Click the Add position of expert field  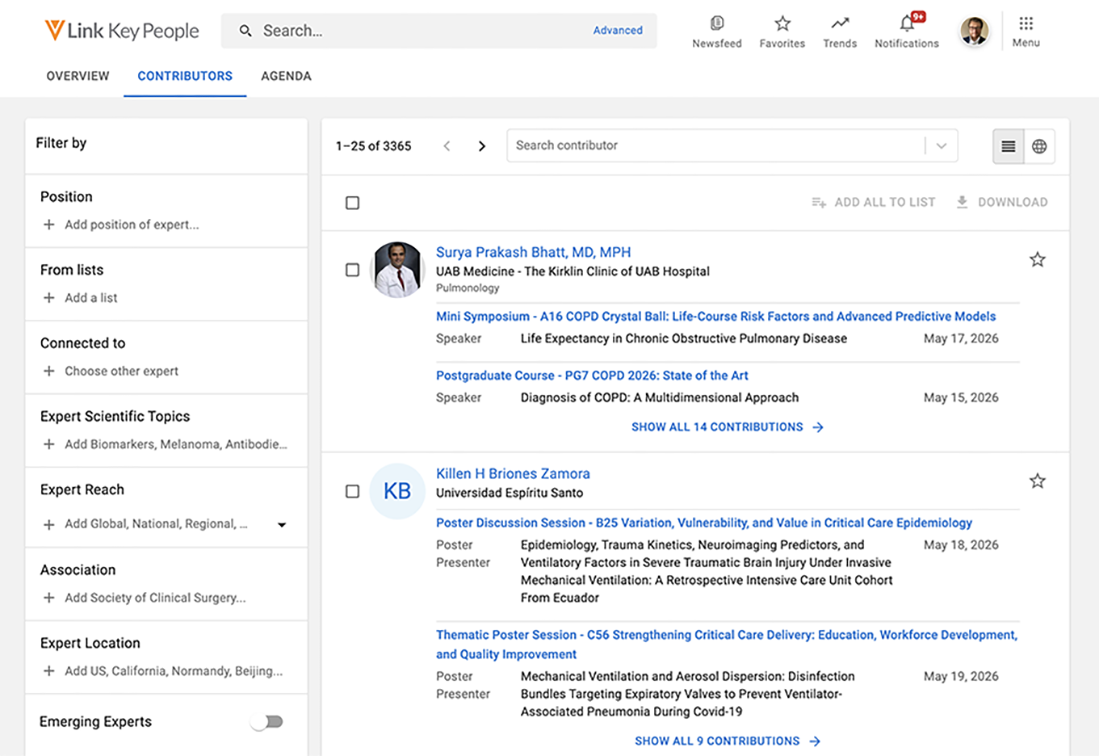[x=131, y=225]
